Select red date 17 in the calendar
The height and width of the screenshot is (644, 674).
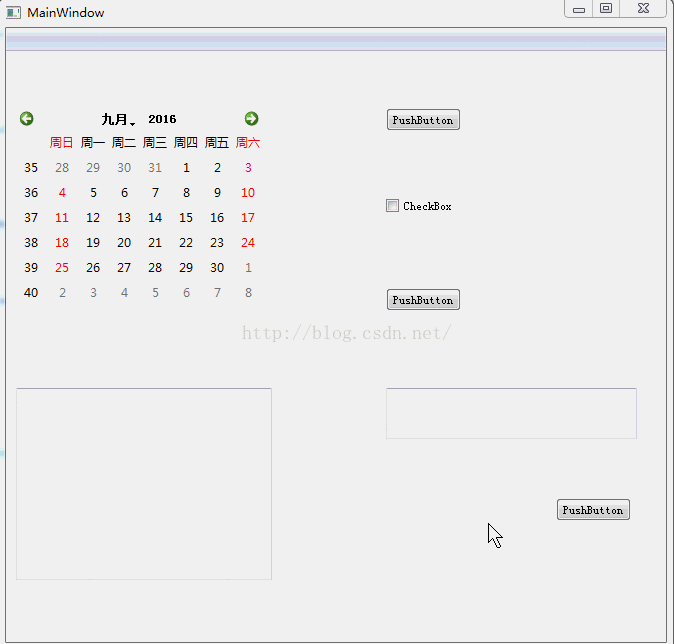[248, 218]
